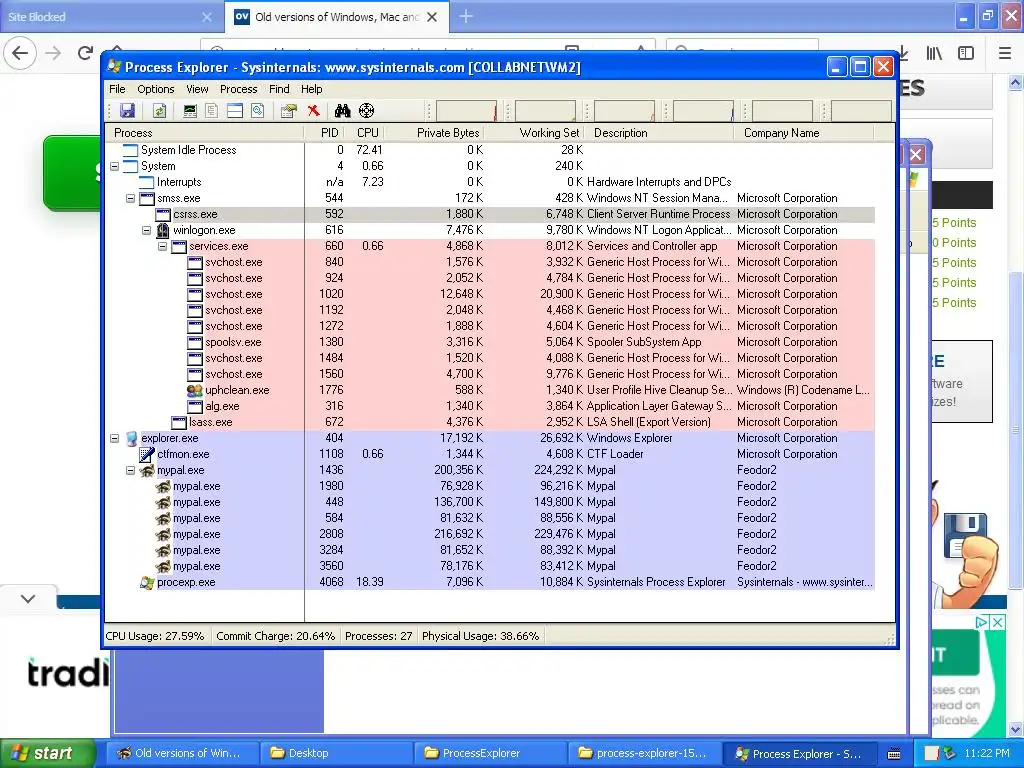The width and height of the screenshot is (1024, 768).
Task: Click the 'CPU Usage: 27.59%' status text
Action: tap(155, 636)
